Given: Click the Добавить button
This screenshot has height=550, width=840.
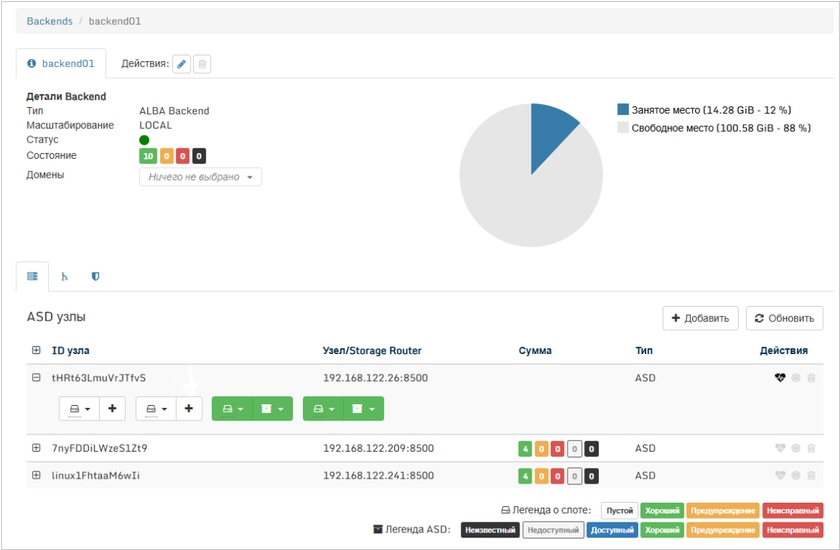Looking at the screenshot, I should 700,318.
